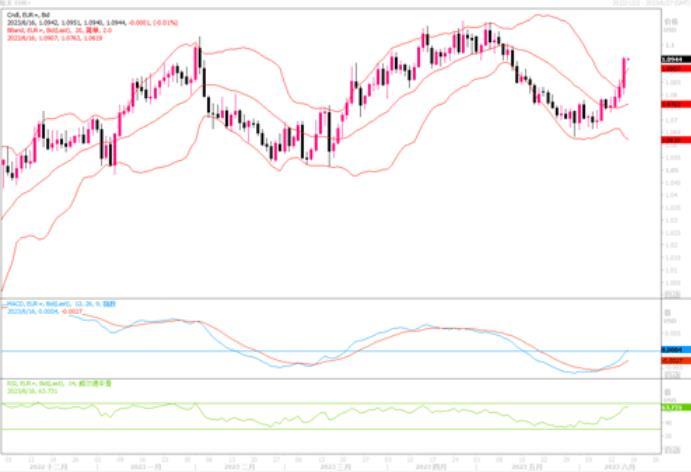Click the upper green RSI threshold line

[x=300, y=405]
